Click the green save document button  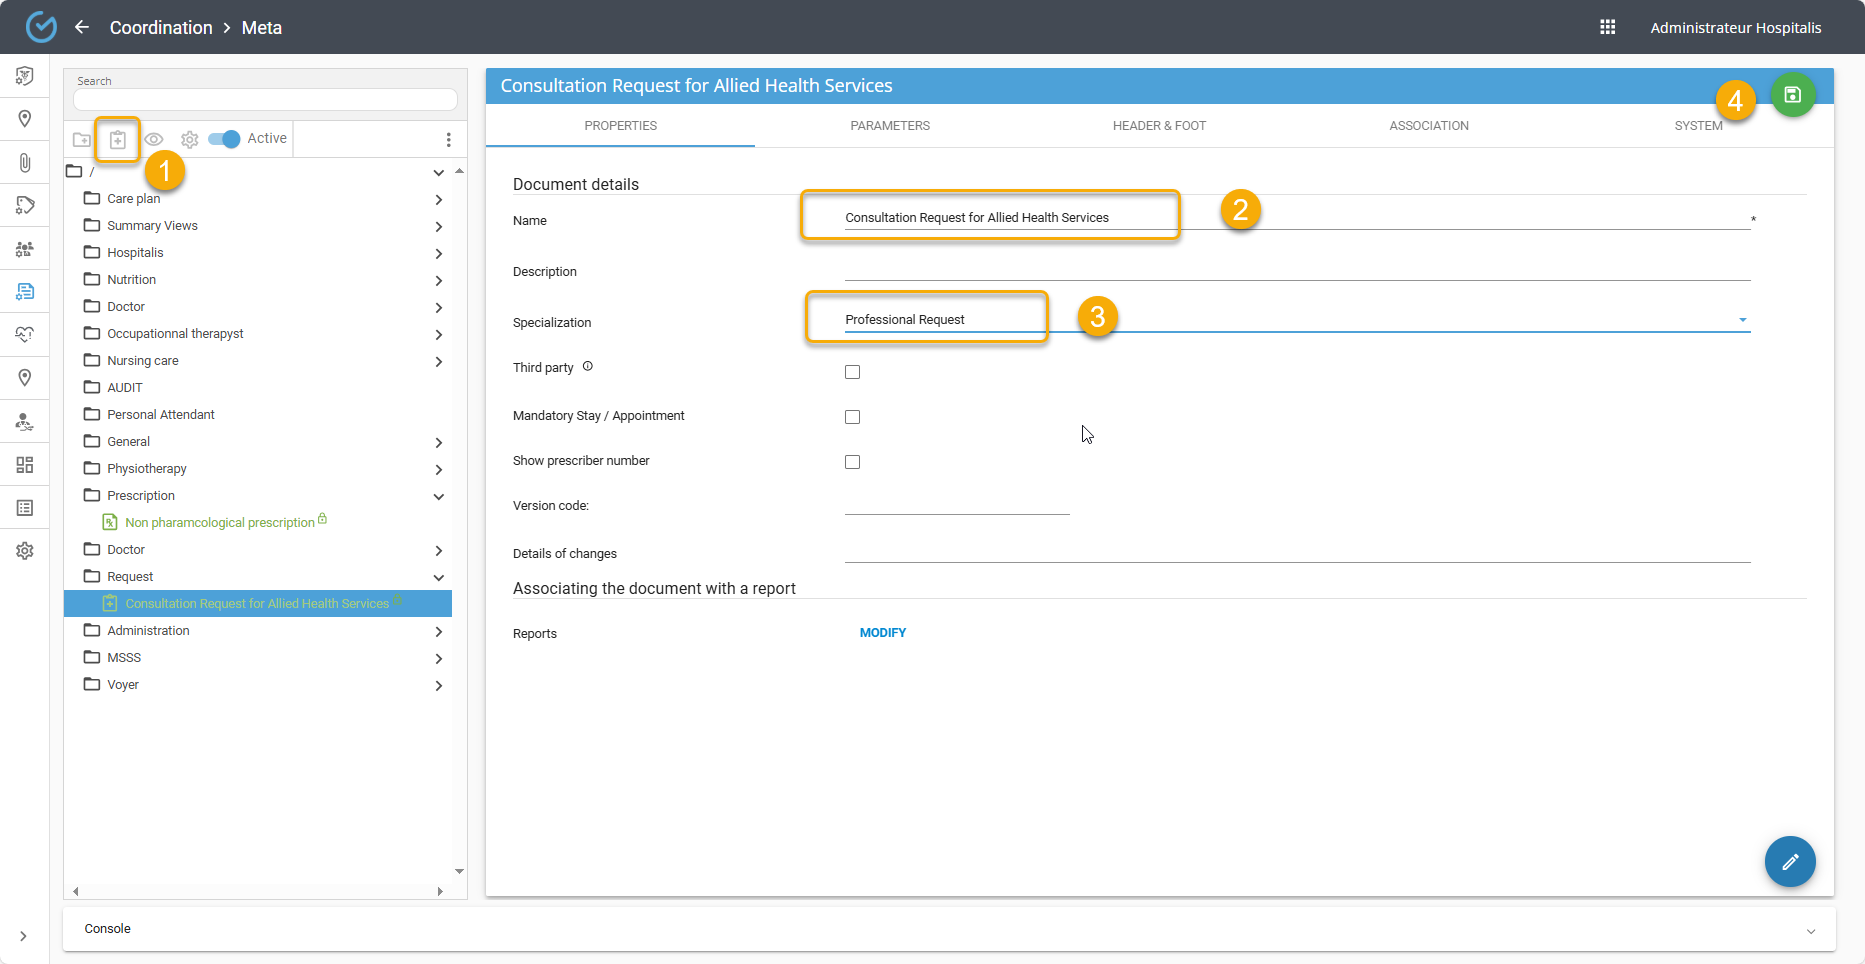click(x=1792, y=95)
